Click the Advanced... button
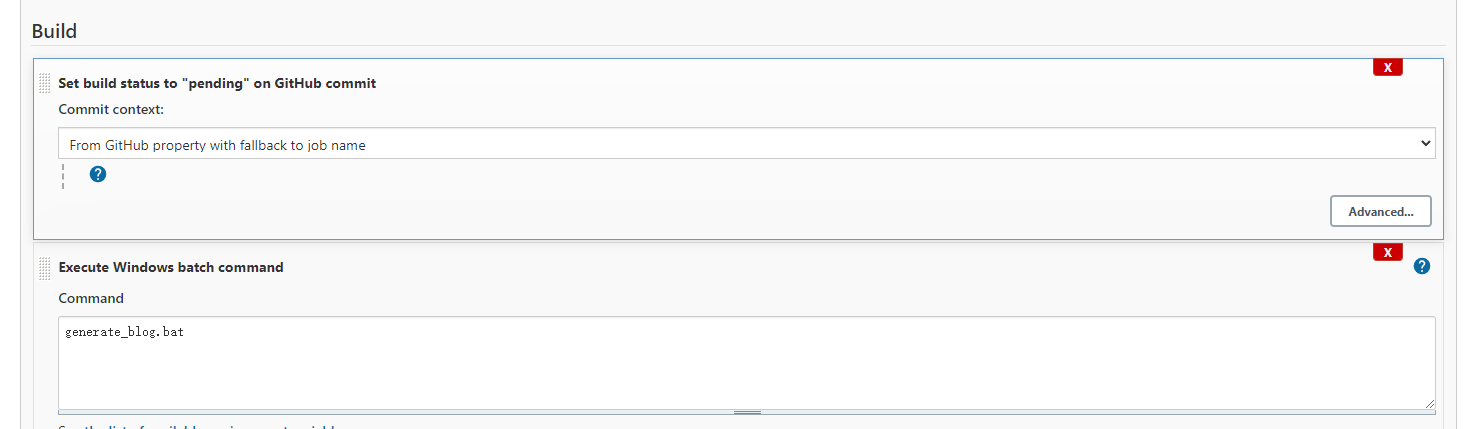Image resolution: width=1463 pixels, height=429 pixels. [x=1380, y=211]
